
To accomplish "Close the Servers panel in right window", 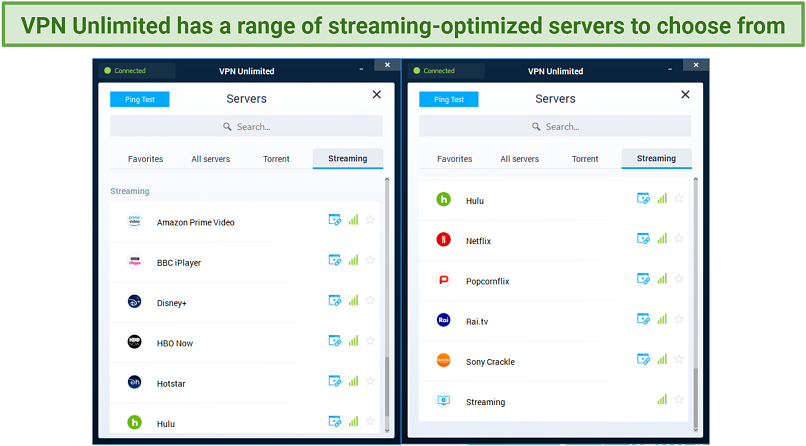I will [x=685, y=95].
